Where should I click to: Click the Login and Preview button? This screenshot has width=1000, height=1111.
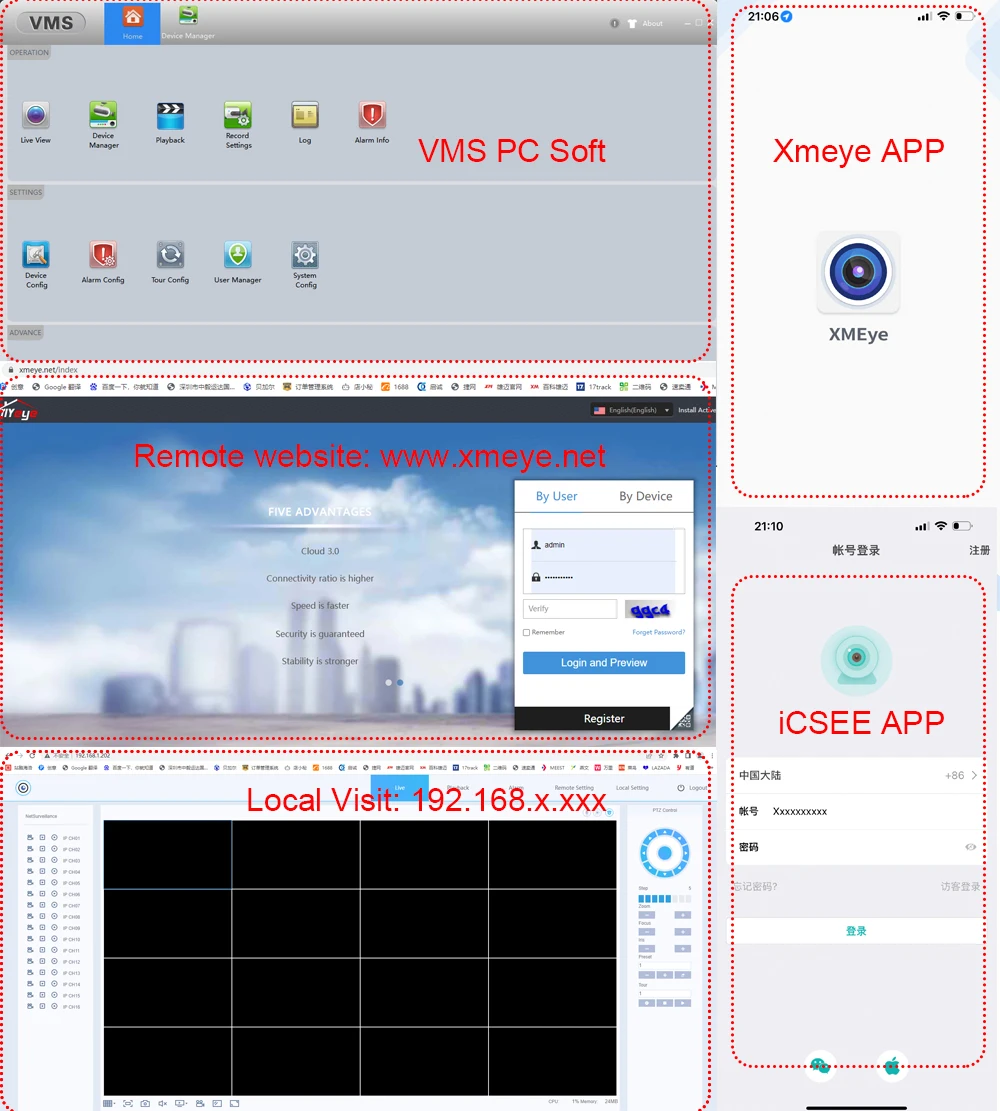(x=603, y=663)
